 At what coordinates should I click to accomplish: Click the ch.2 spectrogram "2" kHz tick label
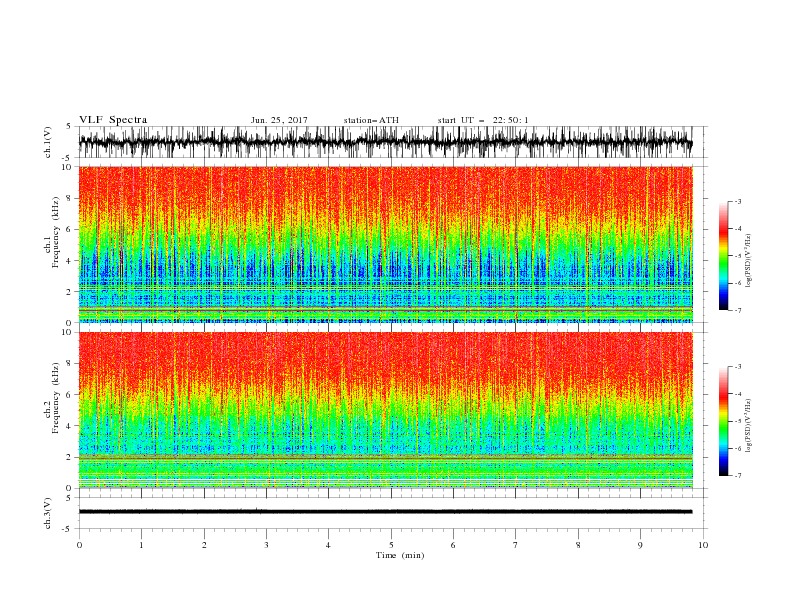pyautogui.click(x=69, y=457)
